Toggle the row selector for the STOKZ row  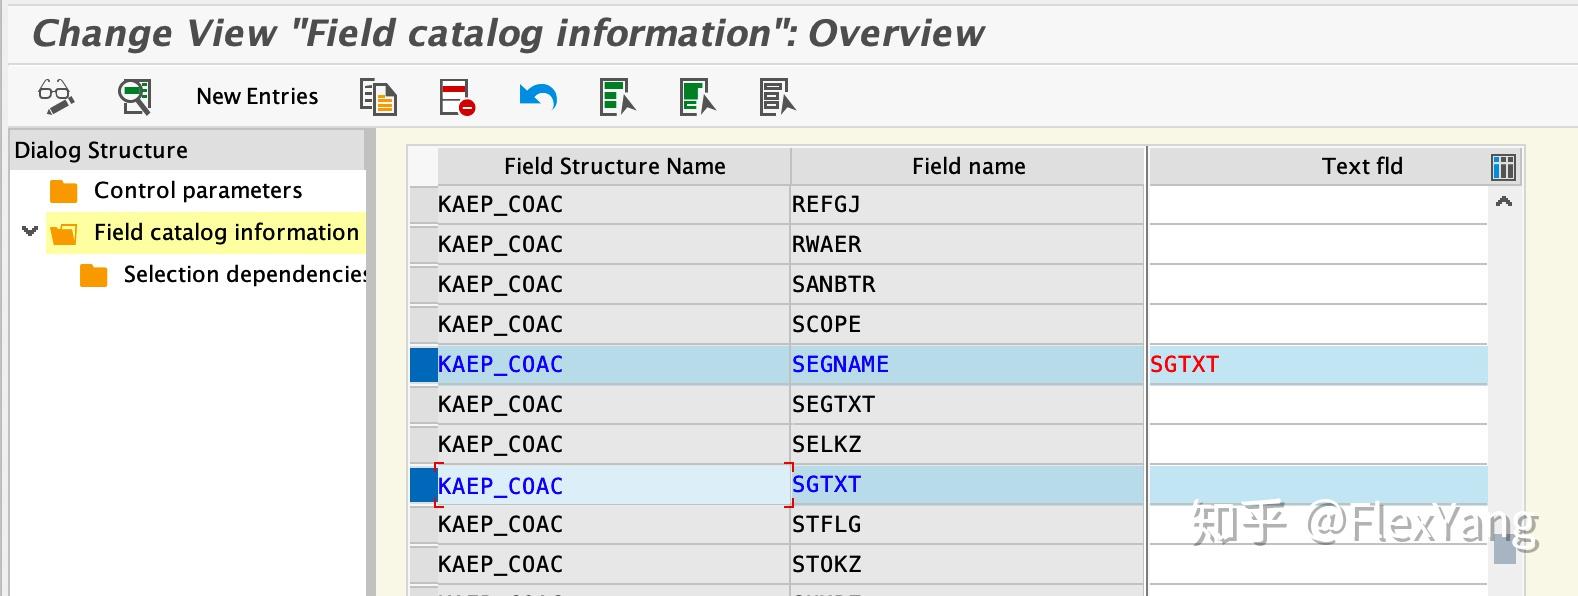tap(424, 564)
